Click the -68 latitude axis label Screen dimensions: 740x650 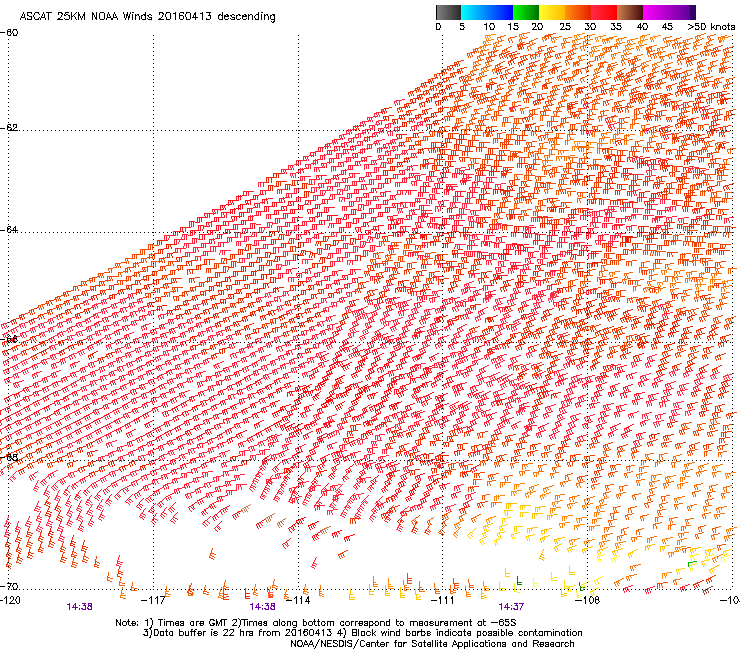pos(9,457)
